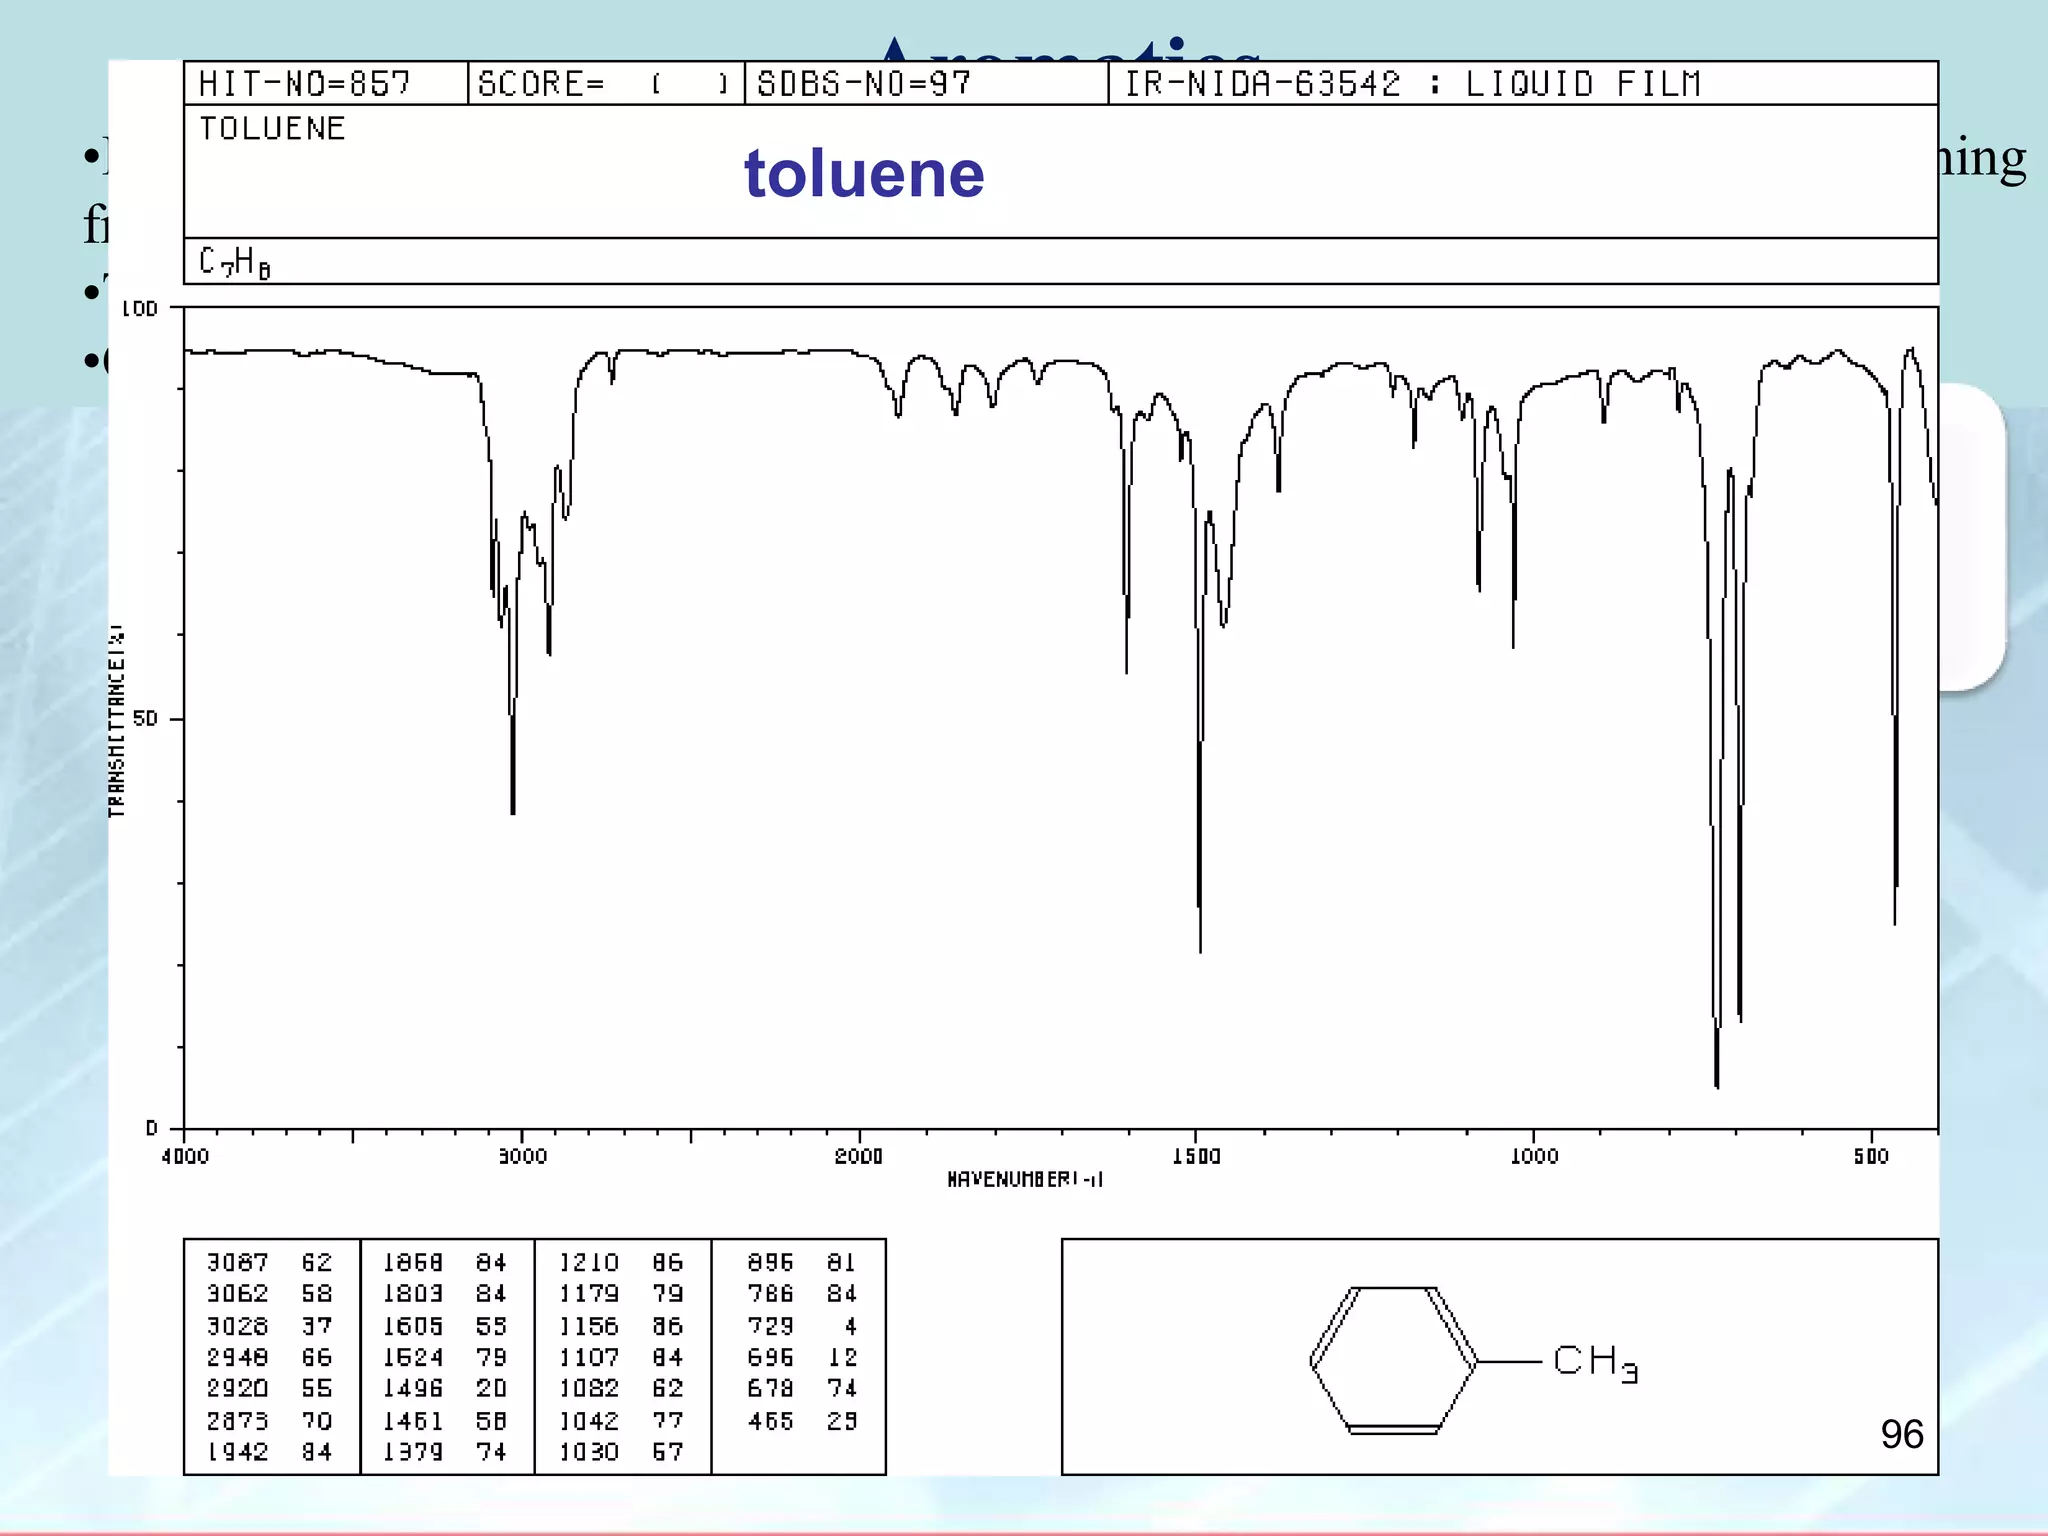Click the SCORE= header field

click(606, 83)
